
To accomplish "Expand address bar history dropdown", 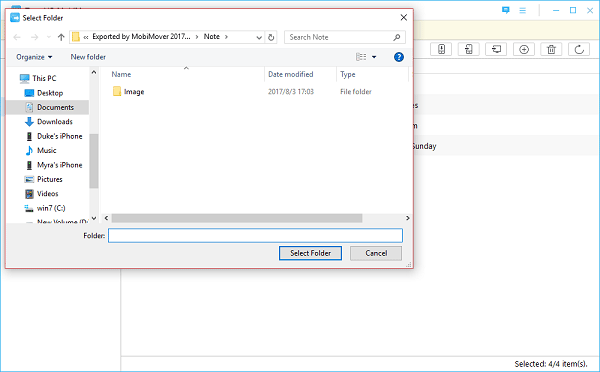I will [x=259, y=37].
